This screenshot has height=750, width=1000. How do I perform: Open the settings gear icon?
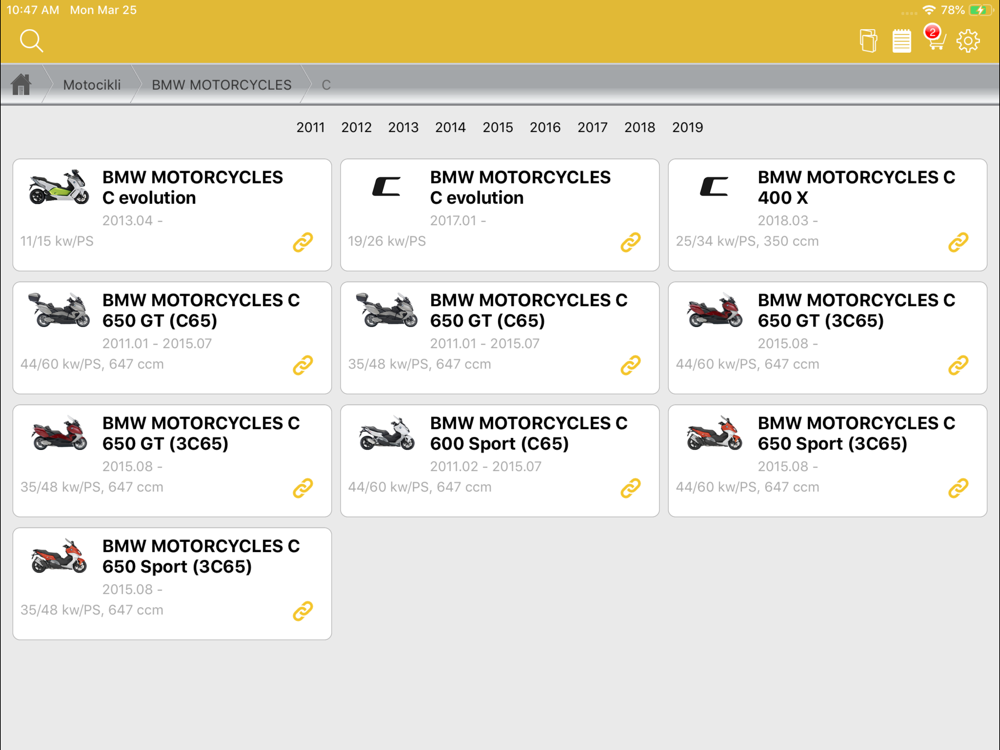[x=968, y=41]
